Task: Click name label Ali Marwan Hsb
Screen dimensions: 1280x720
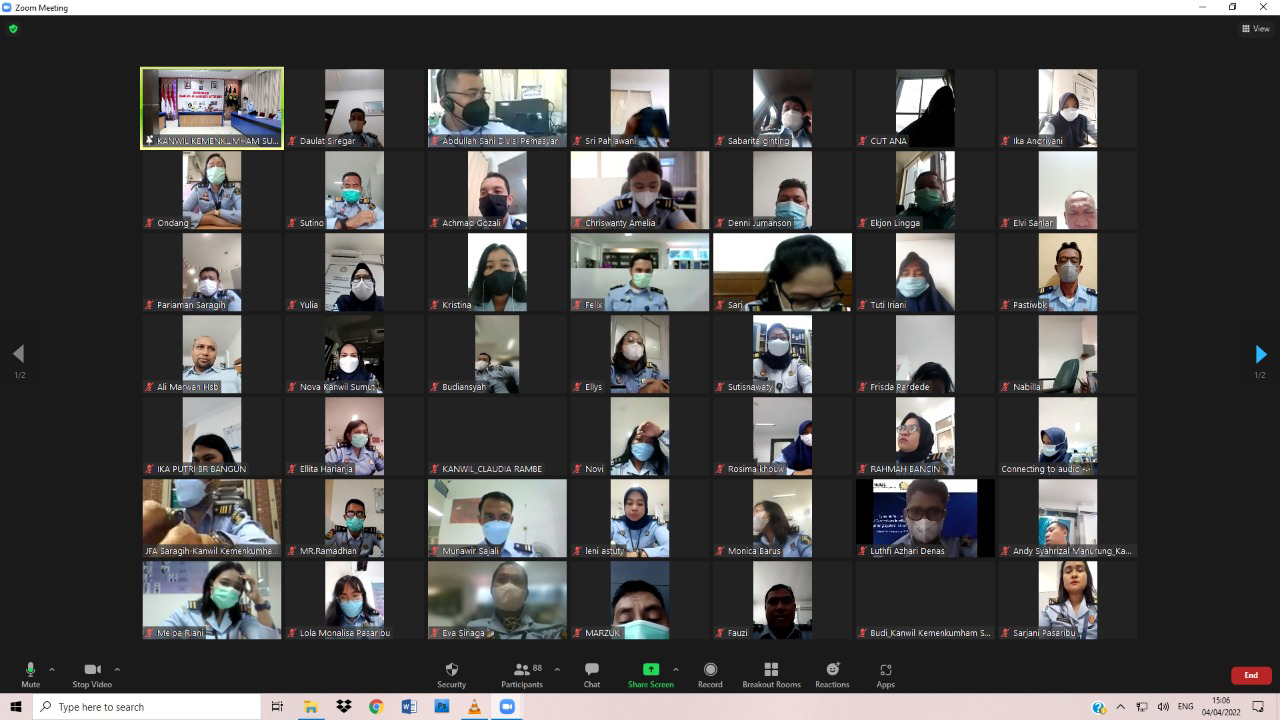Action: [x=187, y=387]
